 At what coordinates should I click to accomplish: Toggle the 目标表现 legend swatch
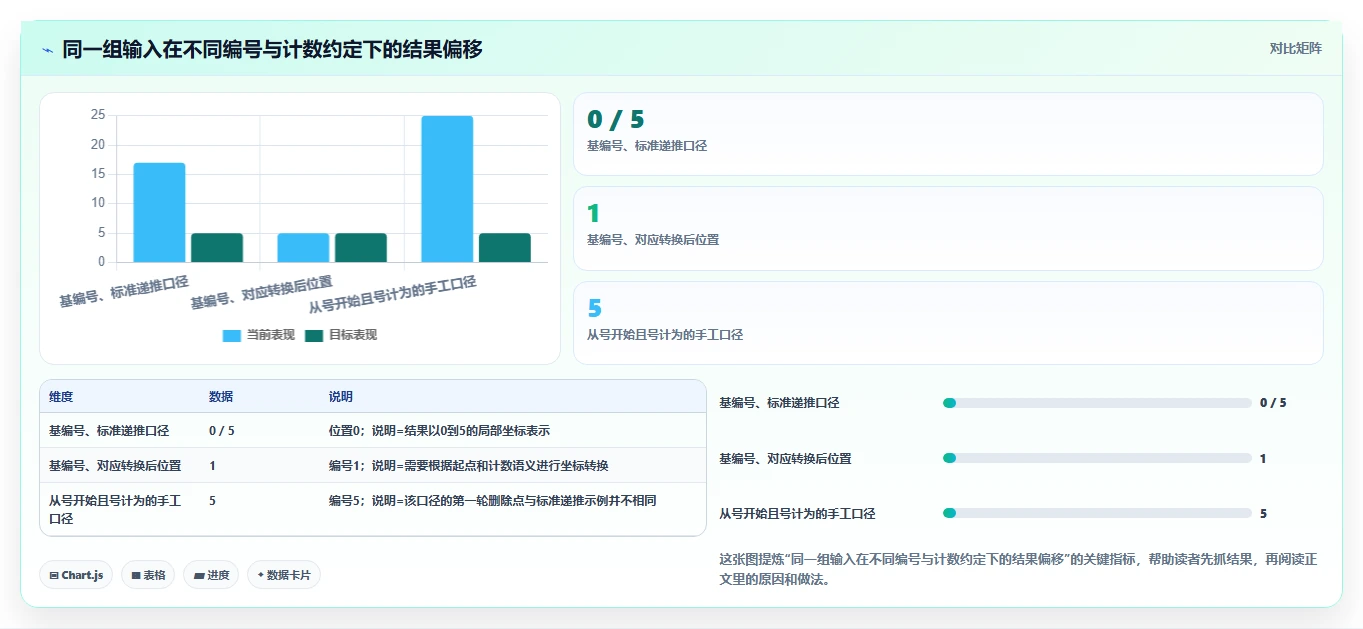click(x=314, y=335)
